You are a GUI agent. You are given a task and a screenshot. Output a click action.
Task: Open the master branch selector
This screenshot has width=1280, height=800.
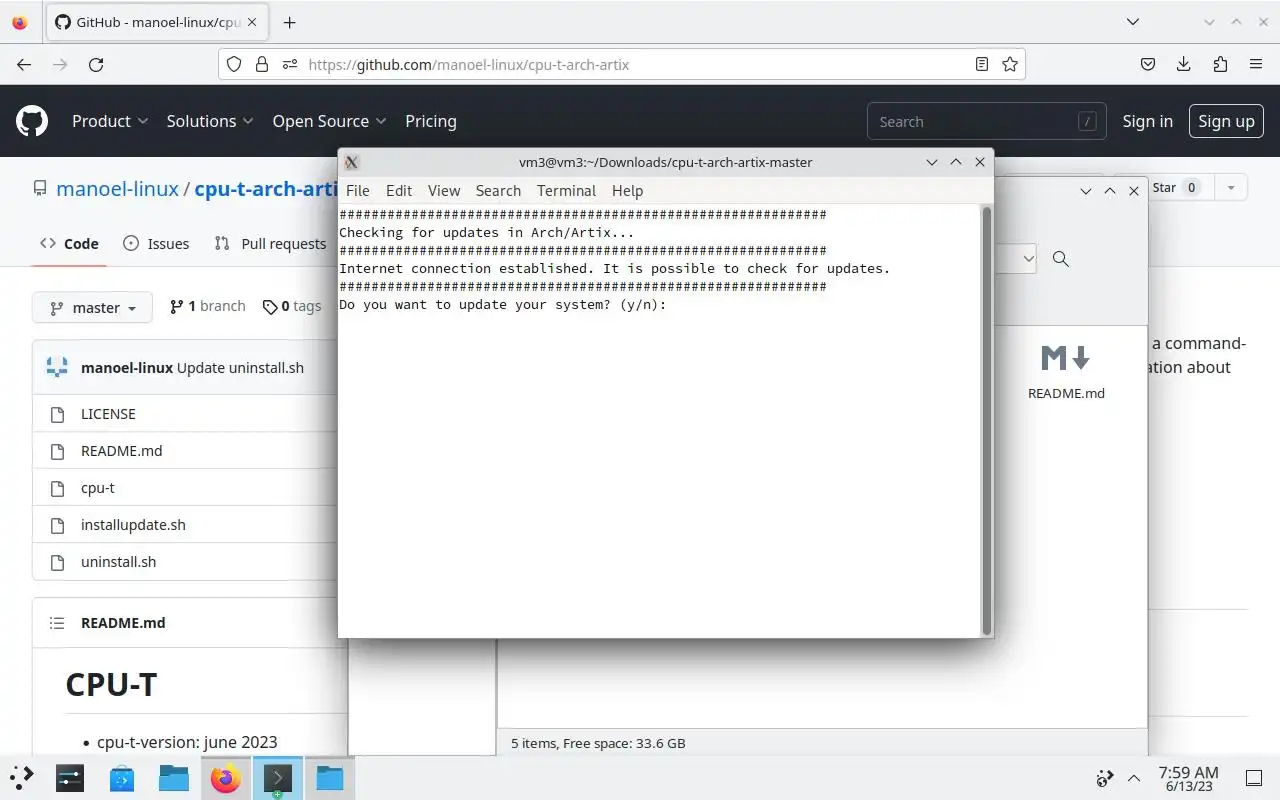[x=92, y=308]
